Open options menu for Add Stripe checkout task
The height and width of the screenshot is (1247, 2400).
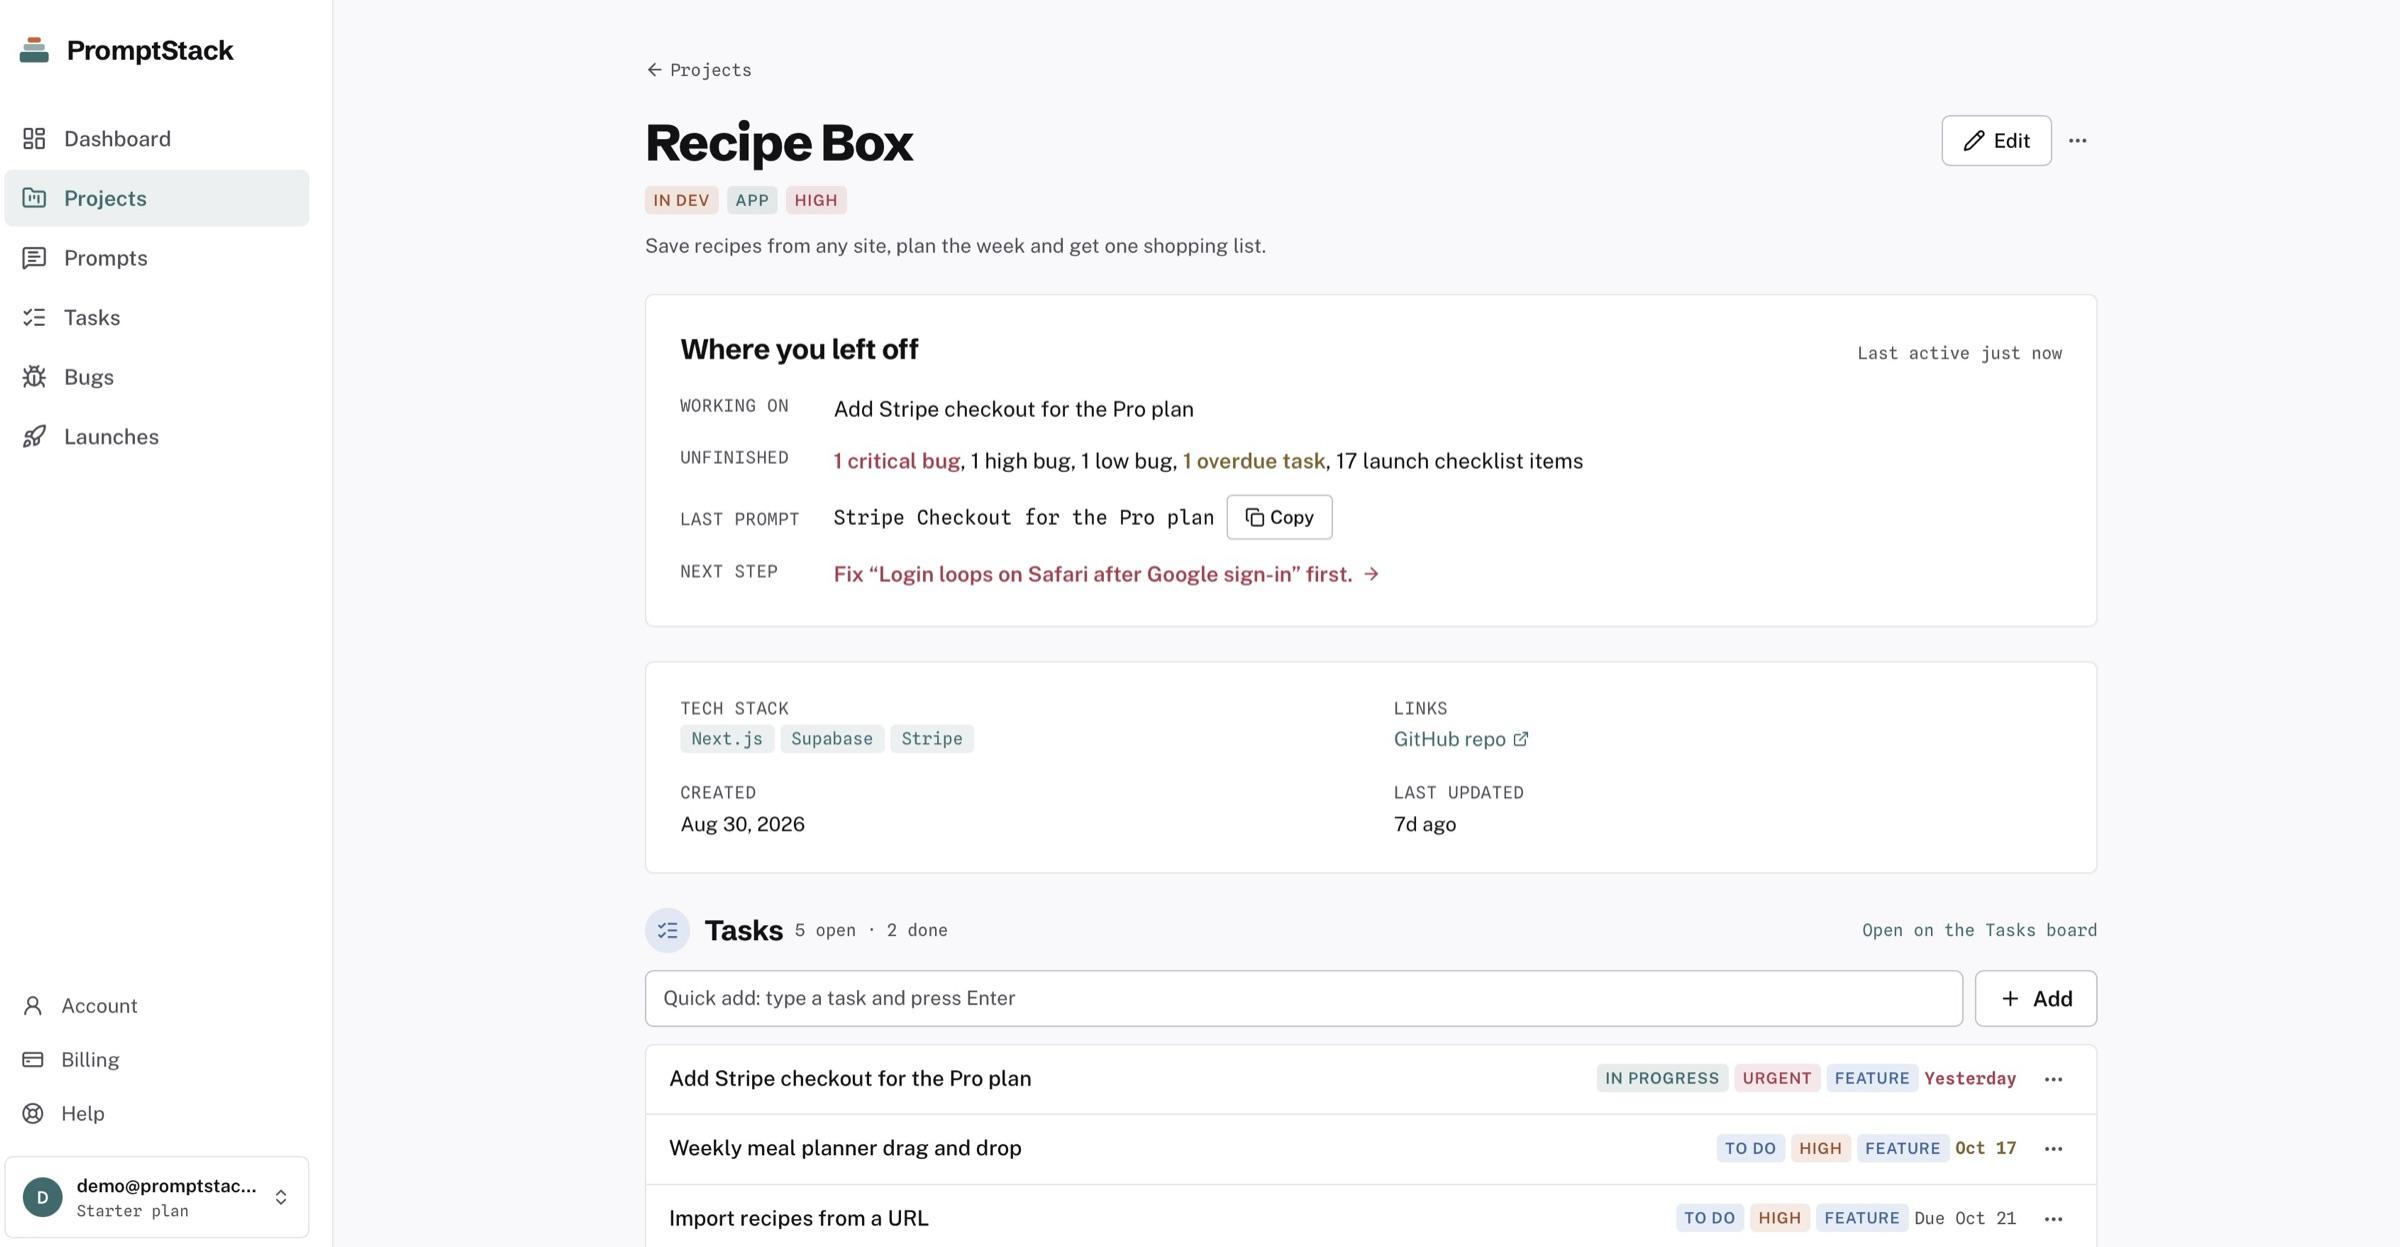(x=2053, y=1079)
